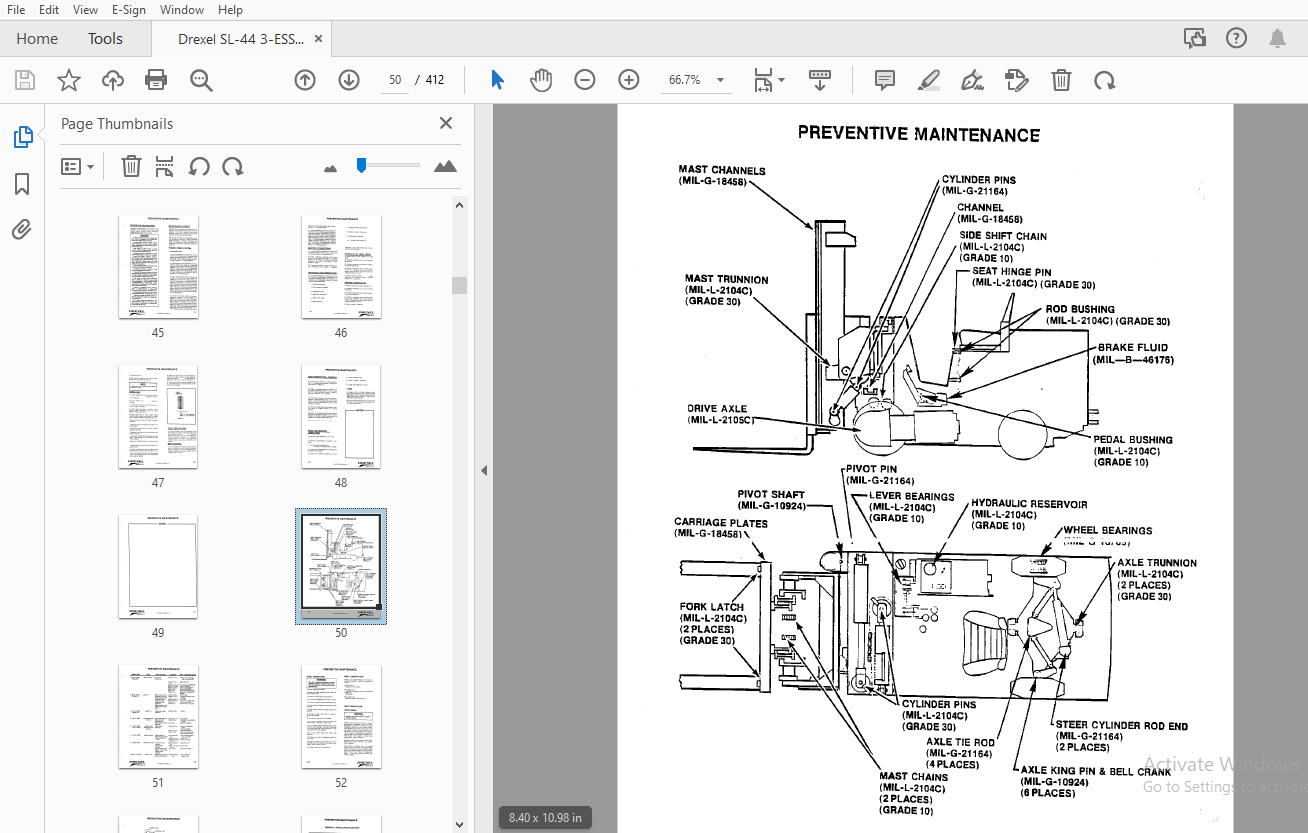The image size is (1308, 833).
Task: Open the share comments chat icon
Action: pos(1194,38)
